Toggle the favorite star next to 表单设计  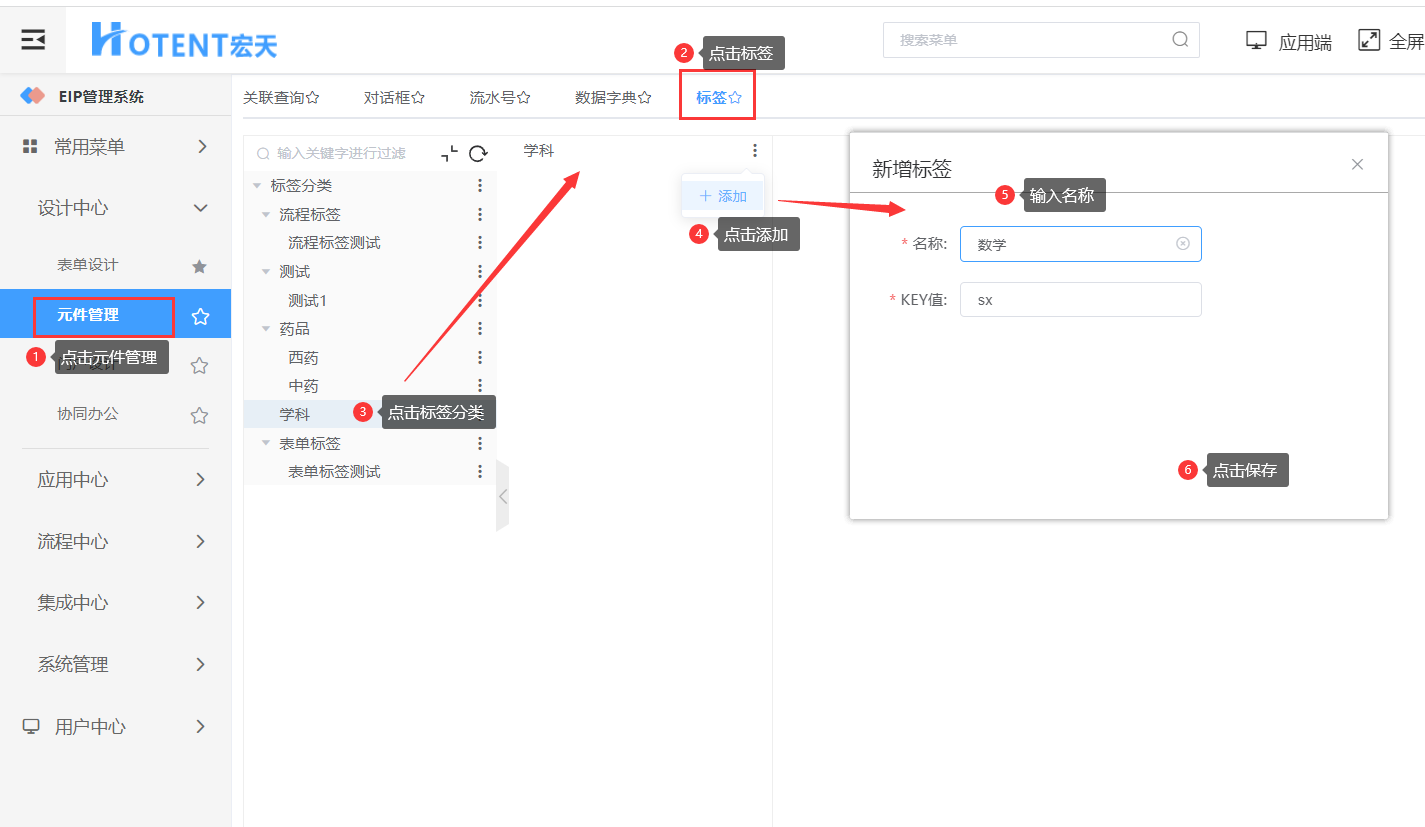(x=199, y=266)
